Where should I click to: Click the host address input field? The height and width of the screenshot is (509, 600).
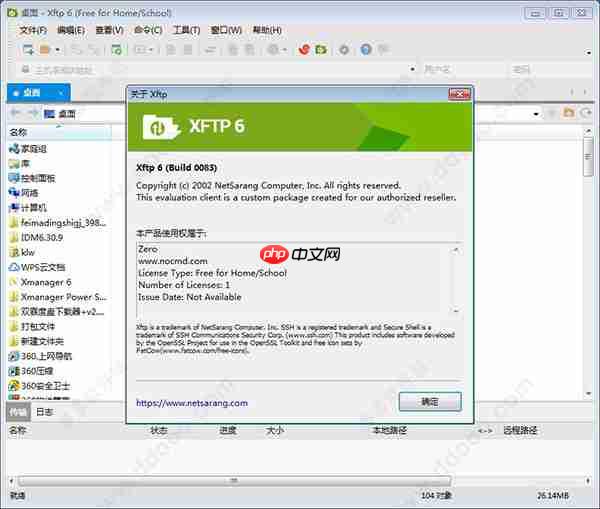[218, 70]
